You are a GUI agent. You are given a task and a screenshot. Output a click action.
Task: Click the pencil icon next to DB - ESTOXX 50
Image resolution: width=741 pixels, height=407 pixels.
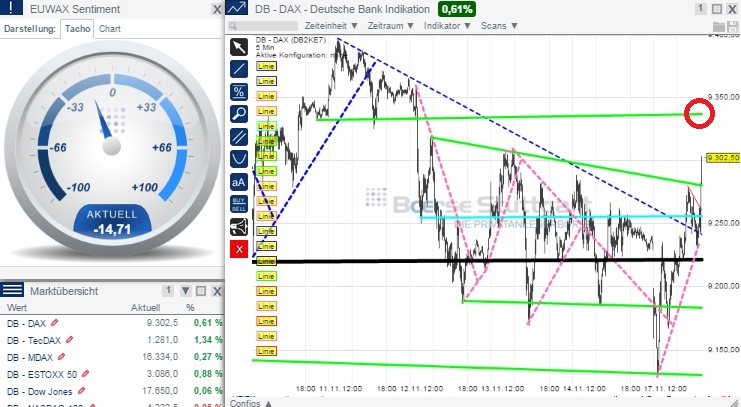[85, 373]
